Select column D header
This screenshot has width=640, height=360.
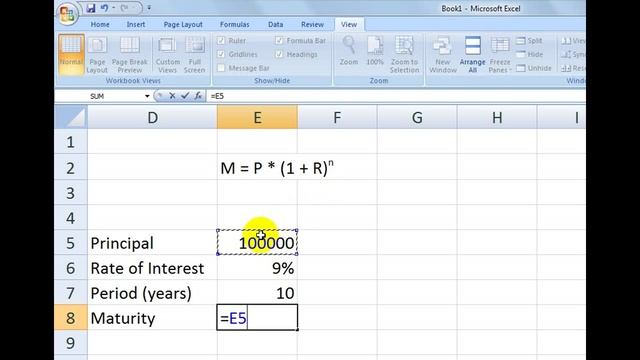click(x=152, y=118)
